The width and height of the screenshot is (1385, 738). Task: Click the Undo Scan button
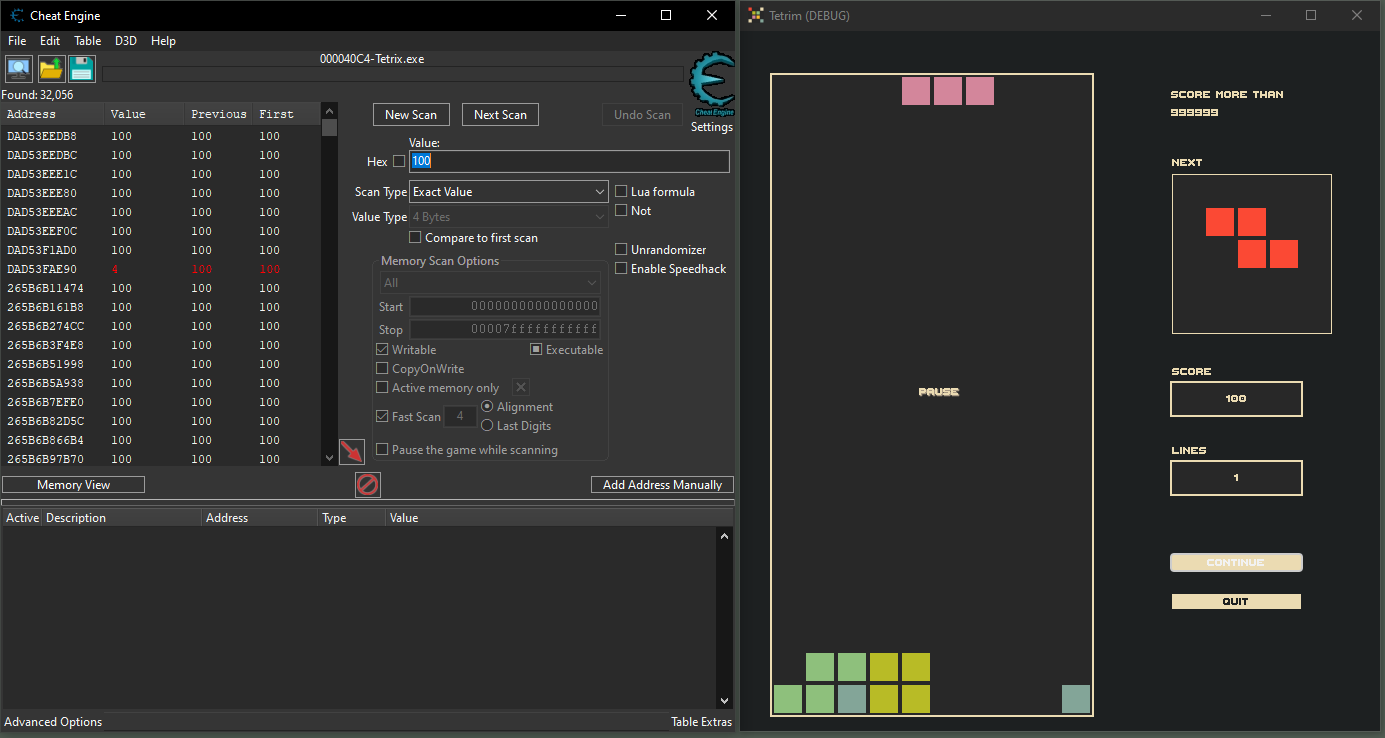tap(642, 114)
